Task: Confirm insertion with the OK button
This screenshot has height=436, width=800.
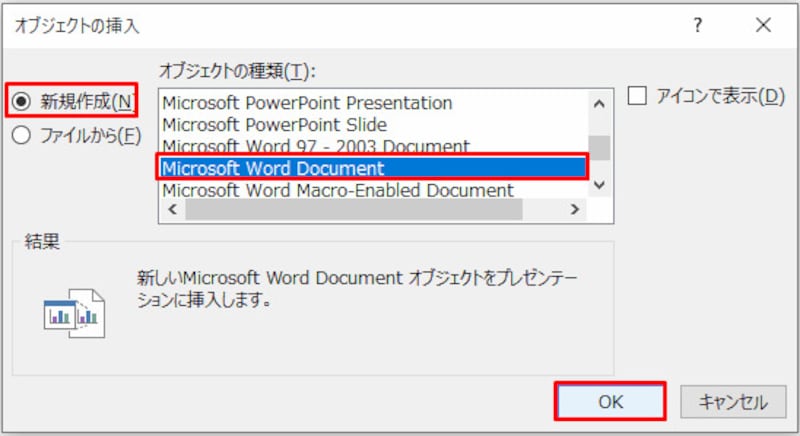Action: click(x=610, y=402)
